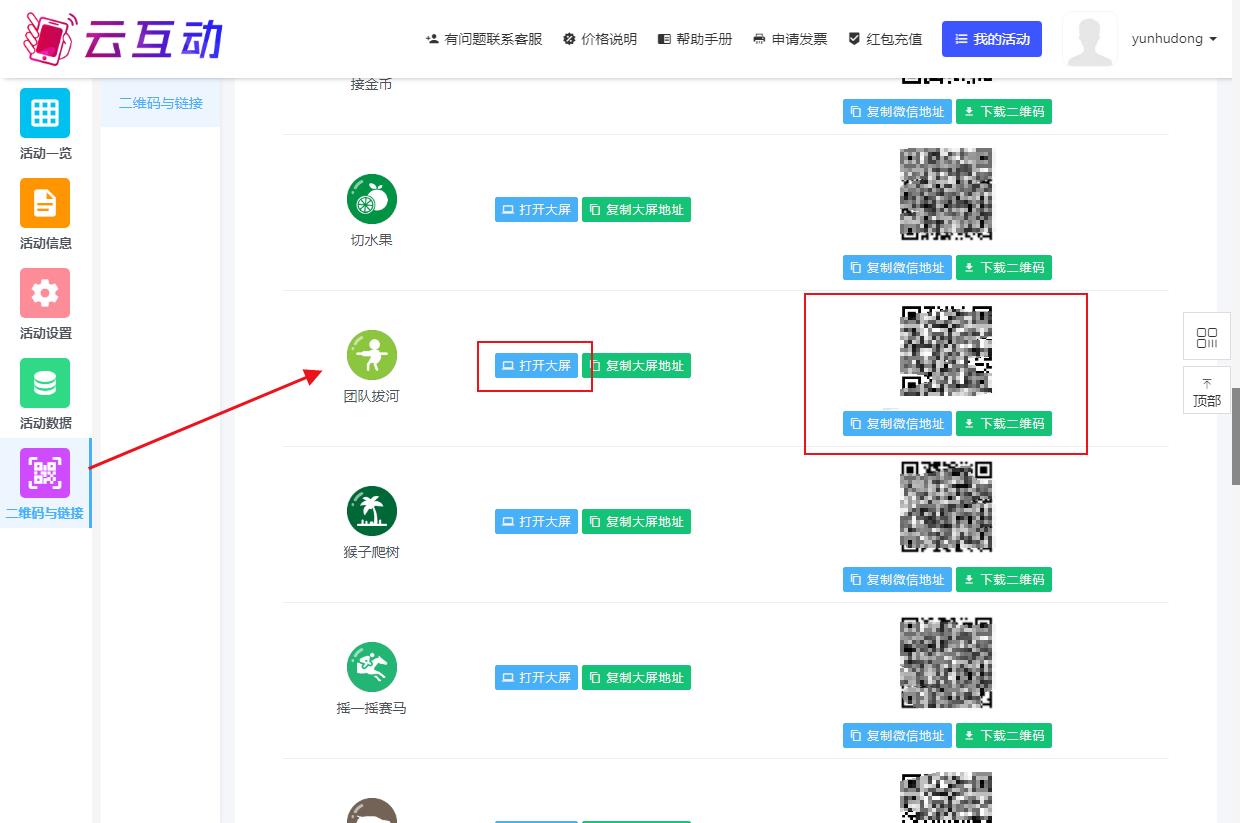Click 下载二维码 in the 接金币 row
The image size is (1240, 823).
coord(1004,112)
